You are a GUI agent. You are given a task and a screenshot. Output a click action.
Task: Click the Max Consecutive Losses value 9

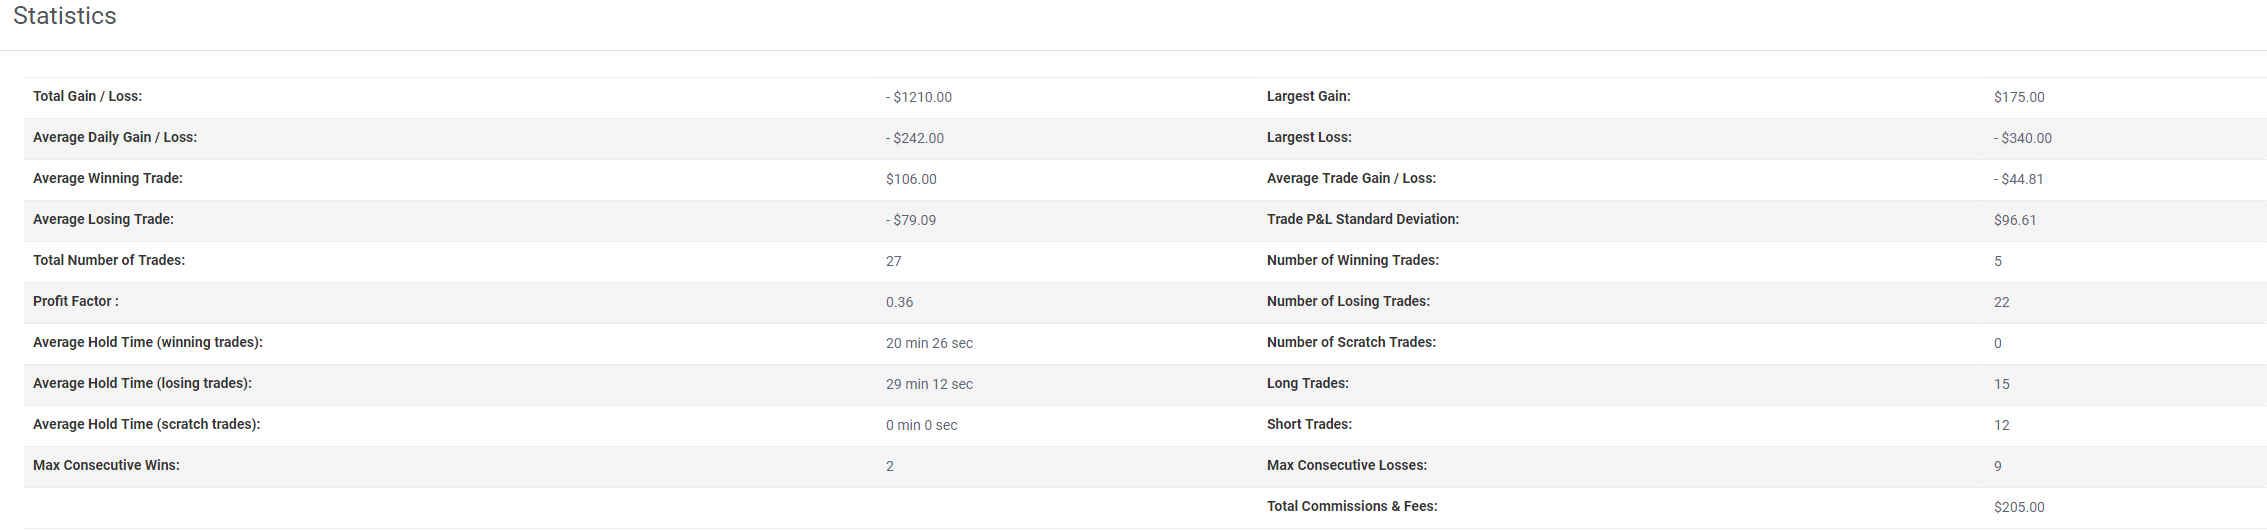(1997, 466)
